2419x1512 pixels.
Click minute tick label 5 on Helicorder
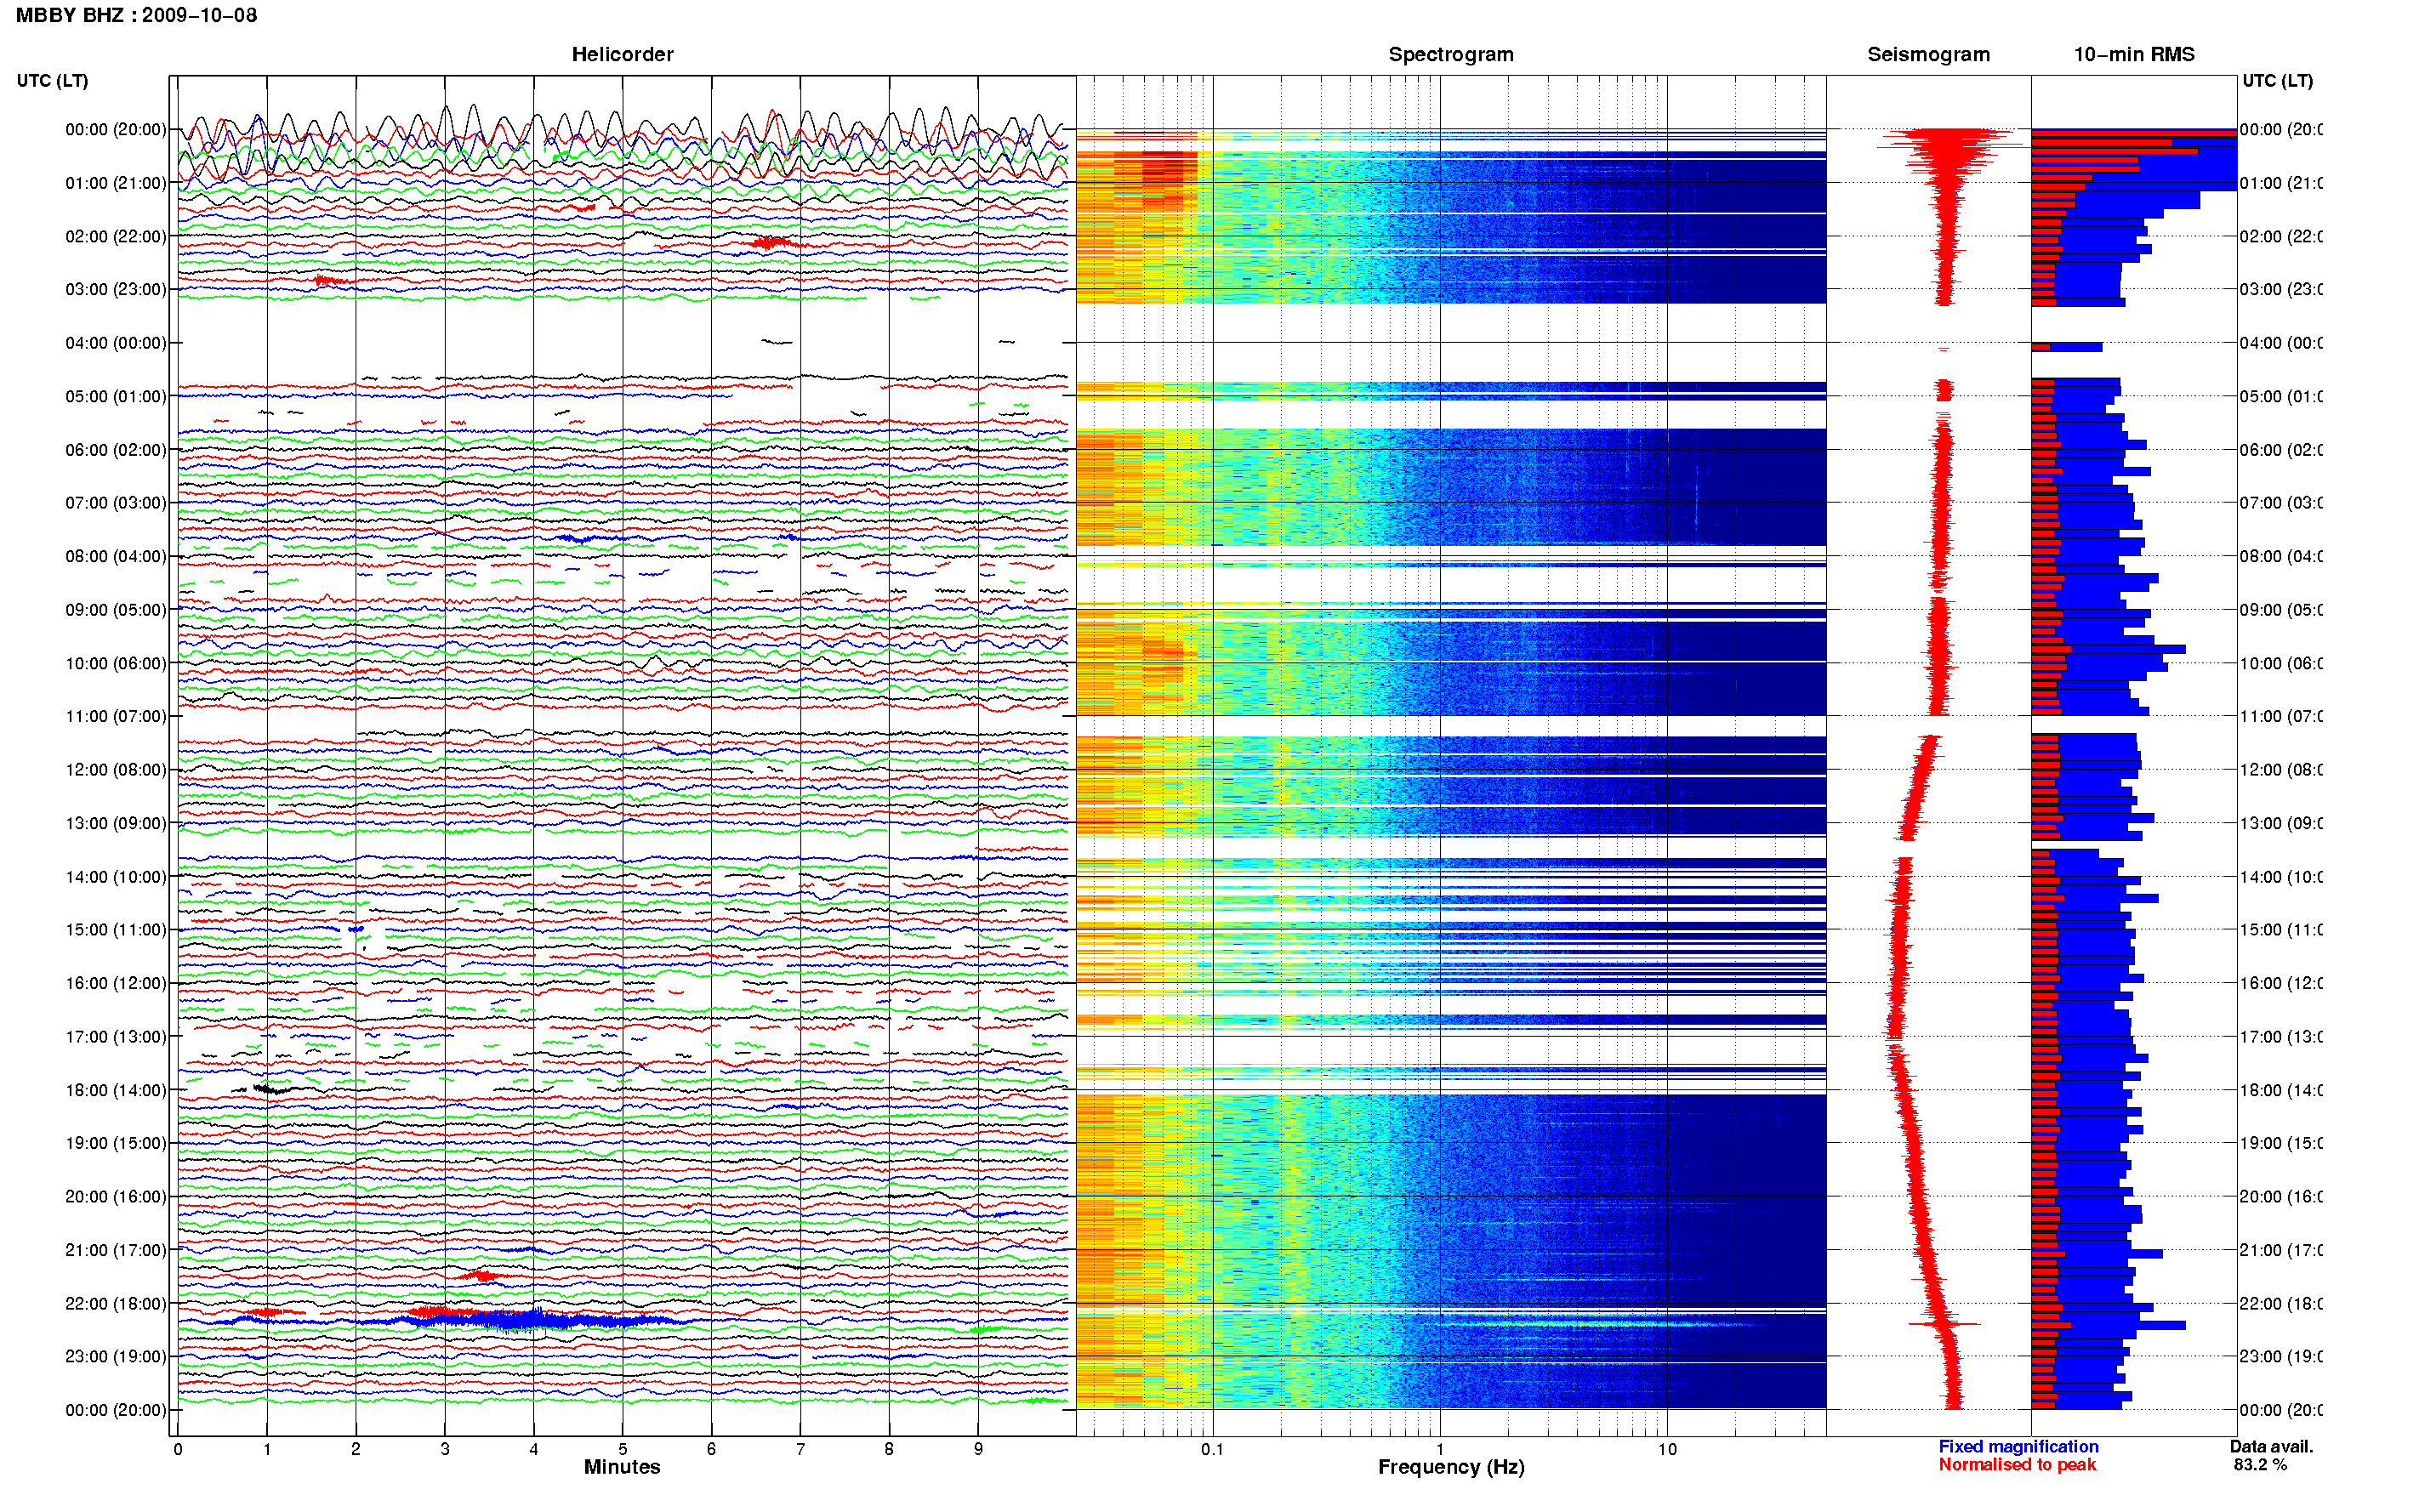tap(622, 1449)
